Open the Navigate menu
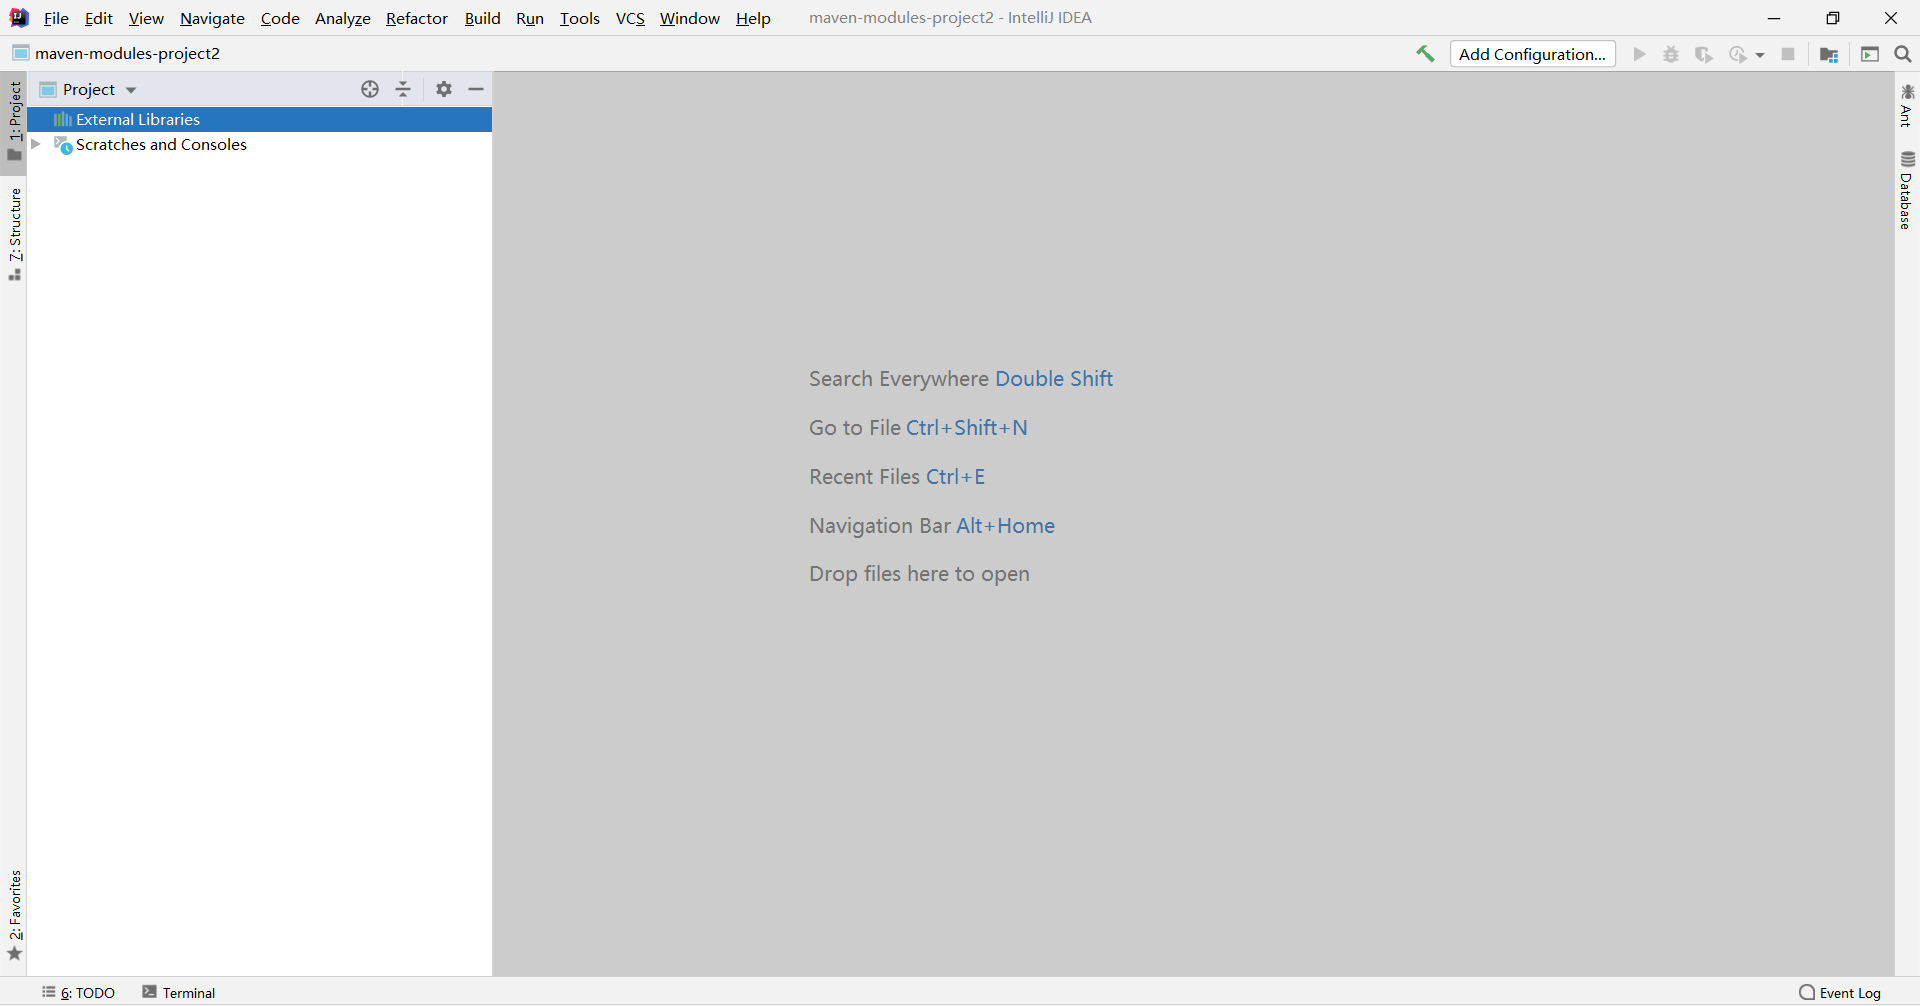The width and height of the screenshot is (1920, 1006). [212, 18]
